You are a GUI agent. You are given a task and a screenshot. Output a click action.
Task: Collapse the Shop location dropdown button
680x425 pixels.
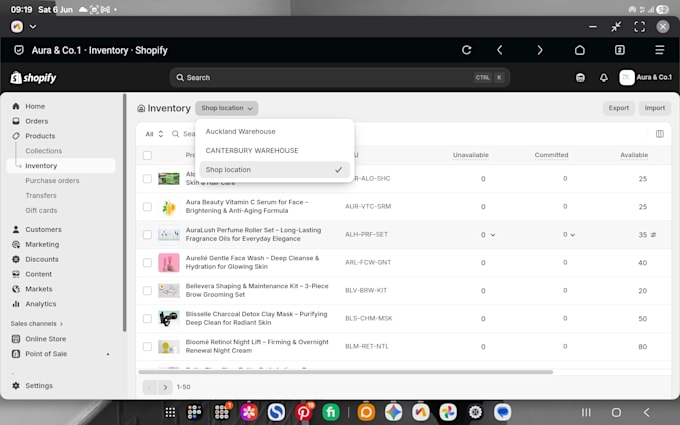click(227, 108)
